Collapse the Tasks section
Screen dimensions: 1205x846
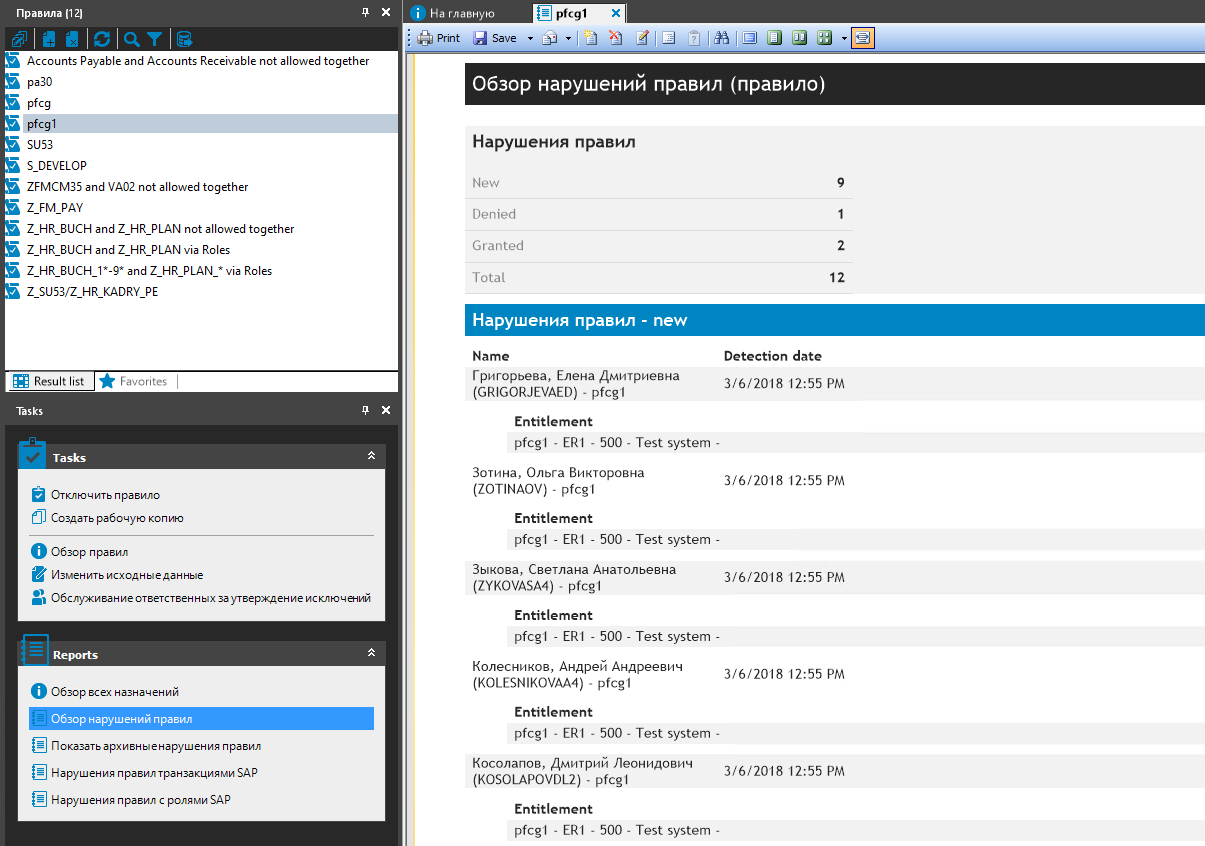371,456
